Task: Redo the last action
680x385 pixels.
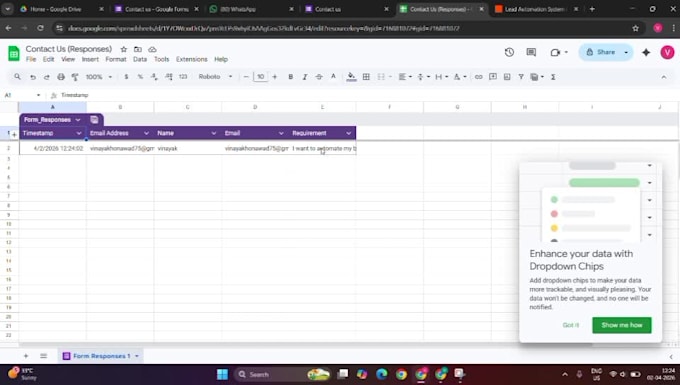Action: [46, 77]
